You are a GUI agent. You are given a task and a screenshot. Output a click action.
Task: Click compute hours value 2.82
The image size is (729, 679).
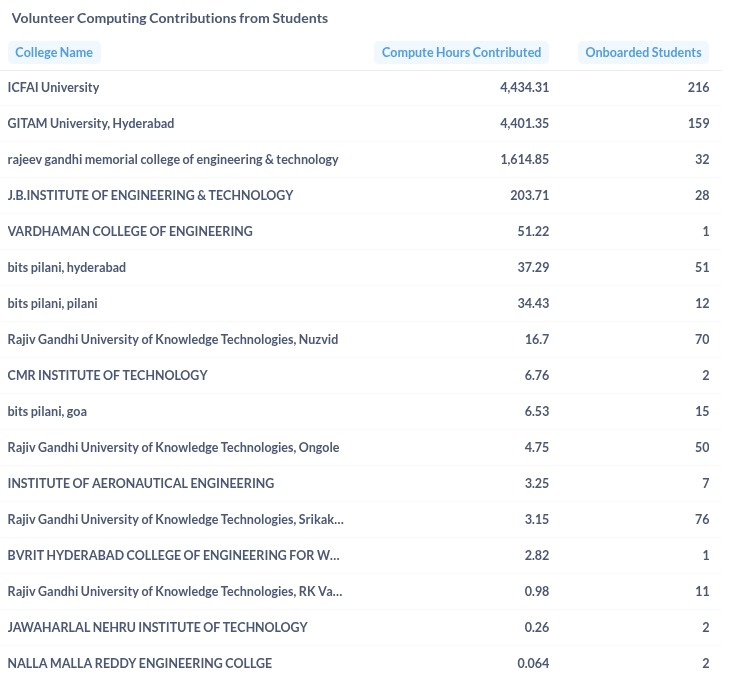(537, 555)
